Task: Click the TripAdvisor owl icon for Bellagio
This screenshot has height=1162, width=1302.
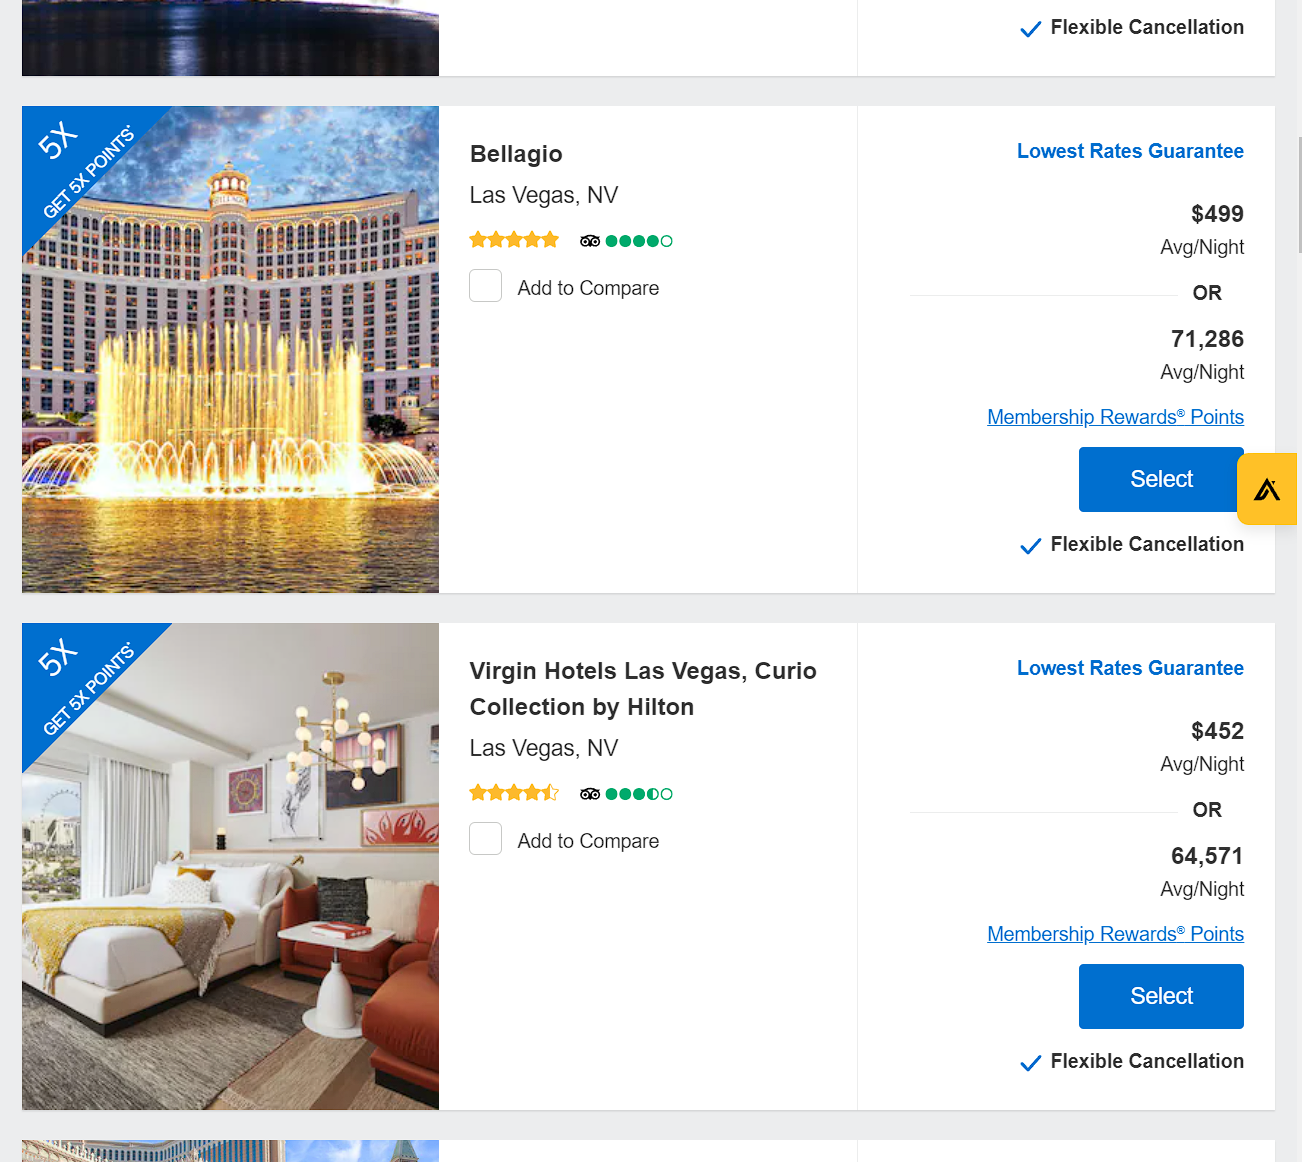Action: (589, 240)
